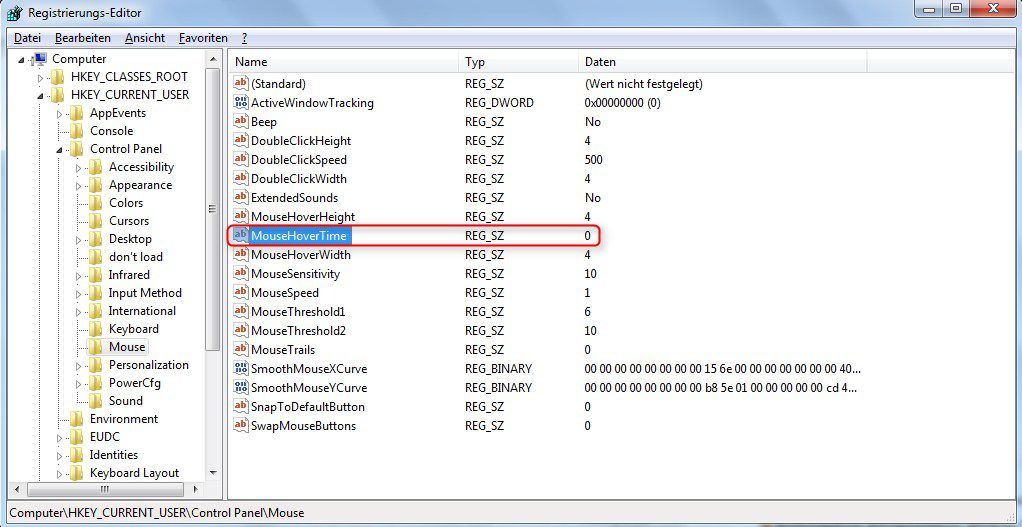This screenshot has width=1022, height=527.
Task: Click the HKEY_CLASSES_ROOT folder icon
Action: point(58,77)
